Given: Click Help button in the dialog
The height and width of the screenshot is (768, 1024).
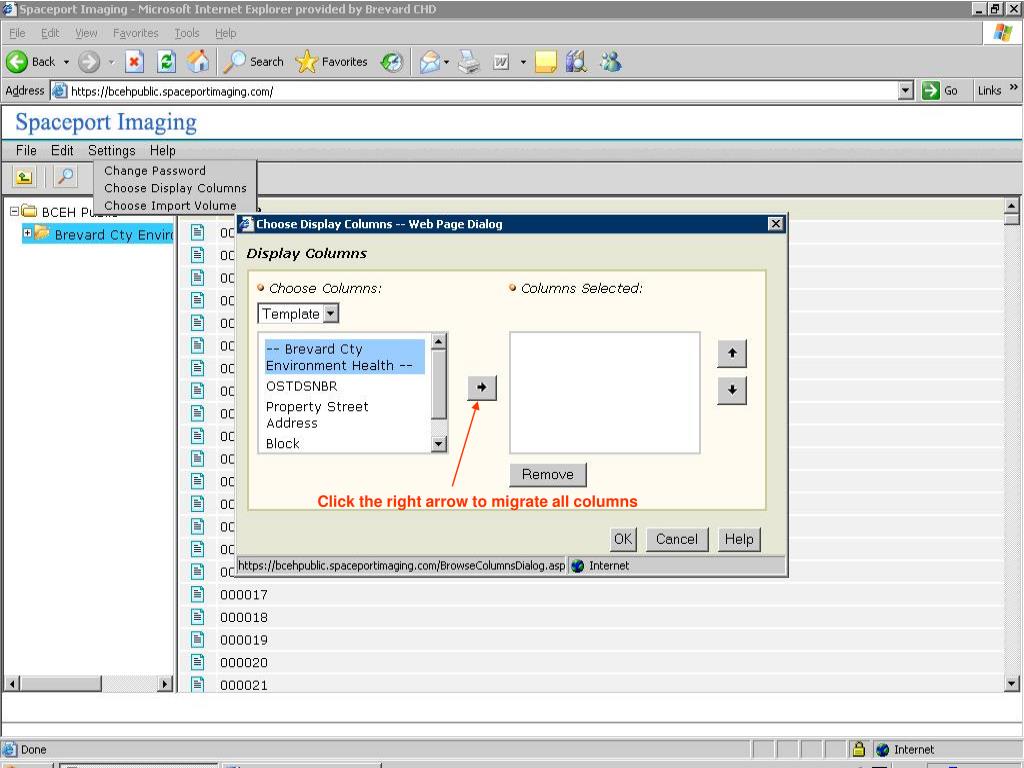Looking at the screenshot, I should pyautogui.click(x=739, y=539).
